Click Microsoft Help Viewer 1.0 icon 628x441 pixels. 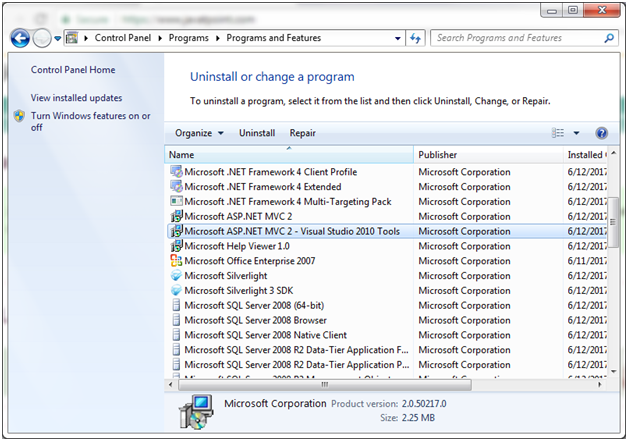coord(176,246)
